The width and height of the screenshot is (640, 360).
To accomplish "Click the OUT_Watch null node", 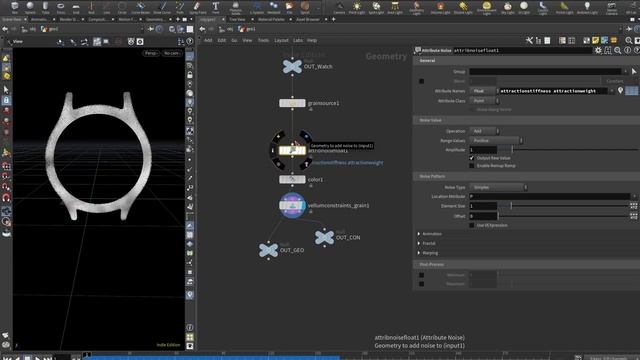I will click(292, 66).
